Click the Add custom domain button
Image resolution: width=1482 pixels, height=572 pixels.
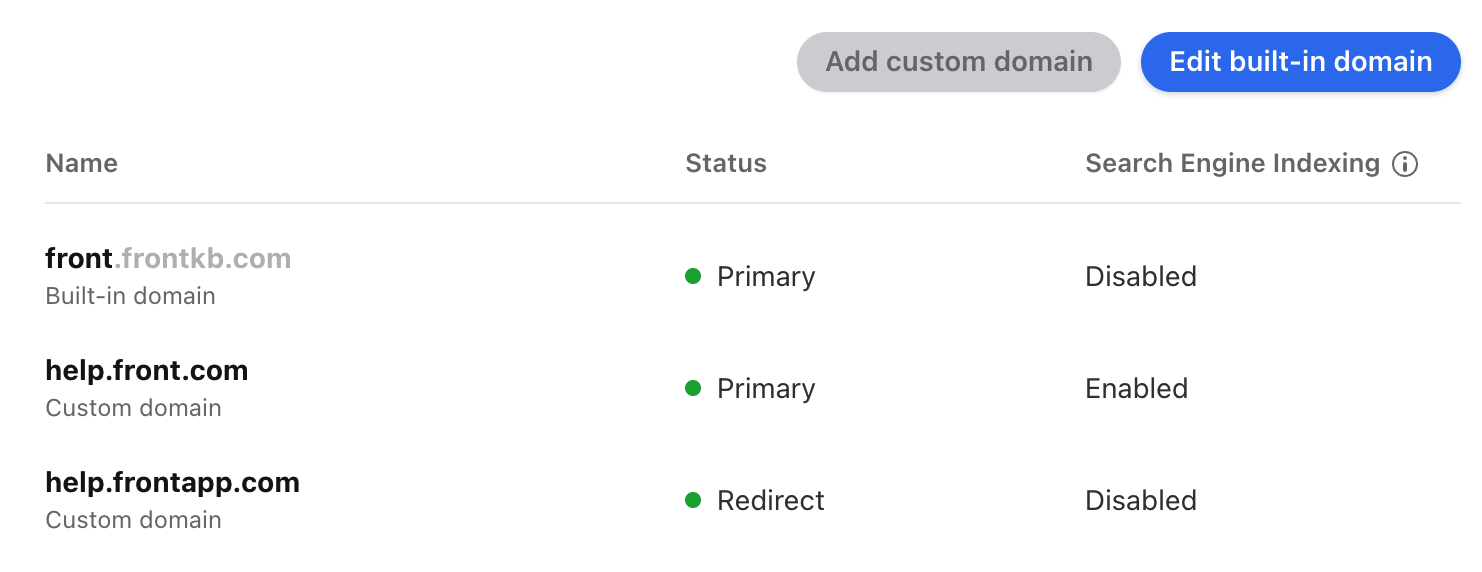click(x=959, y=62)
